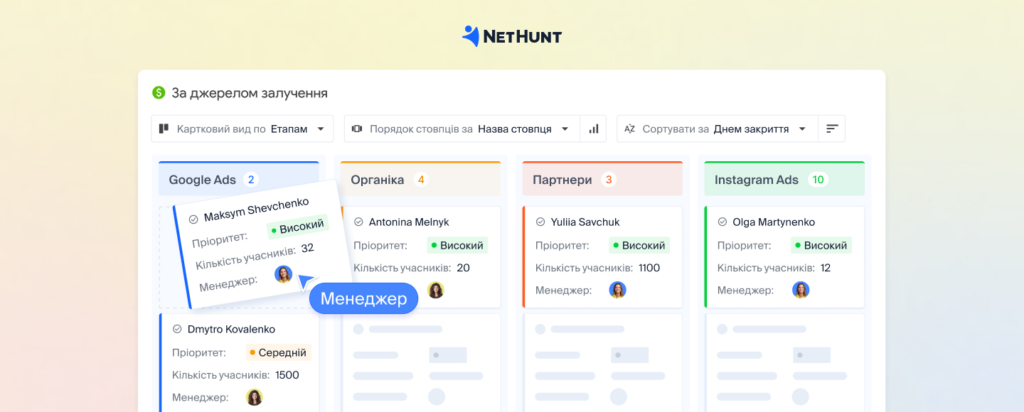Viewport: 1024px width, 412px height.
Task: Open the Картковий вид по Етапам dropdown
Action: coord(242,129)
